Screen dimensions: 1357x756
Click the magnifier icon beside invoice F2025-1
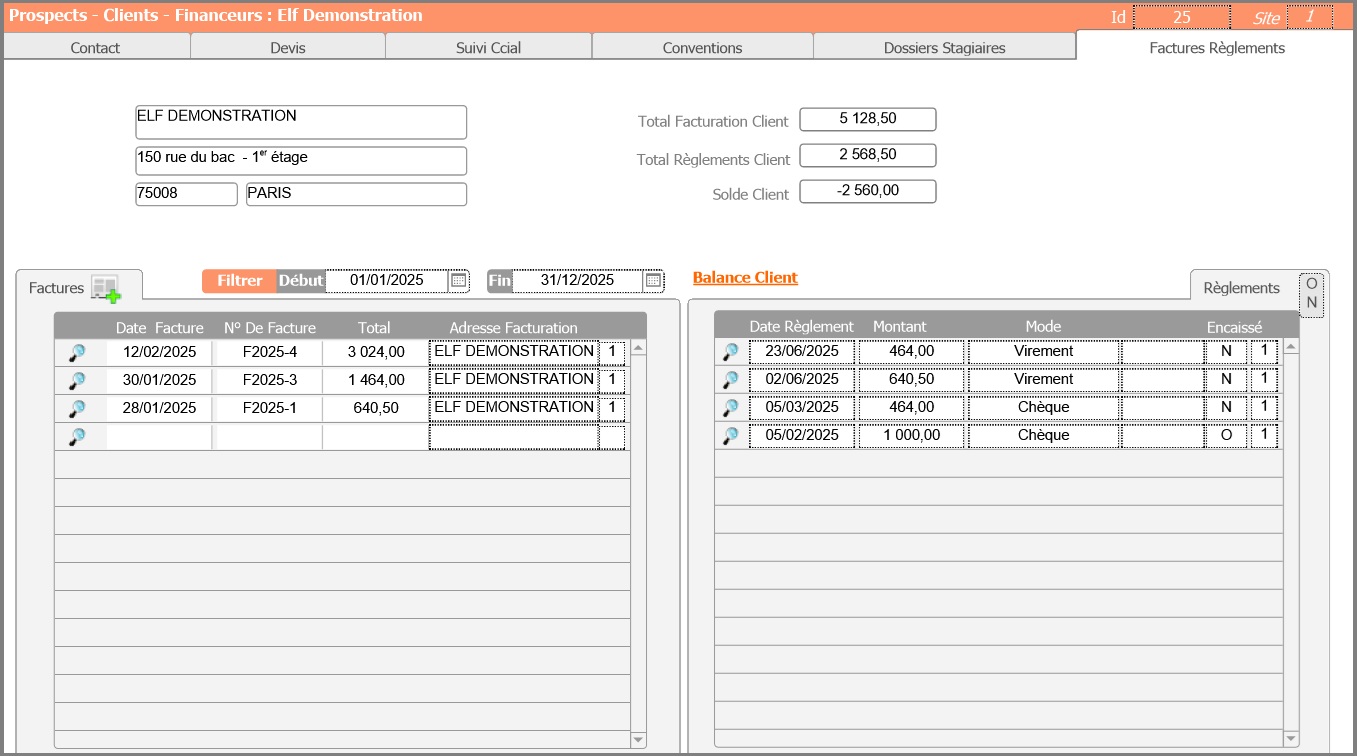pos(77,409)
